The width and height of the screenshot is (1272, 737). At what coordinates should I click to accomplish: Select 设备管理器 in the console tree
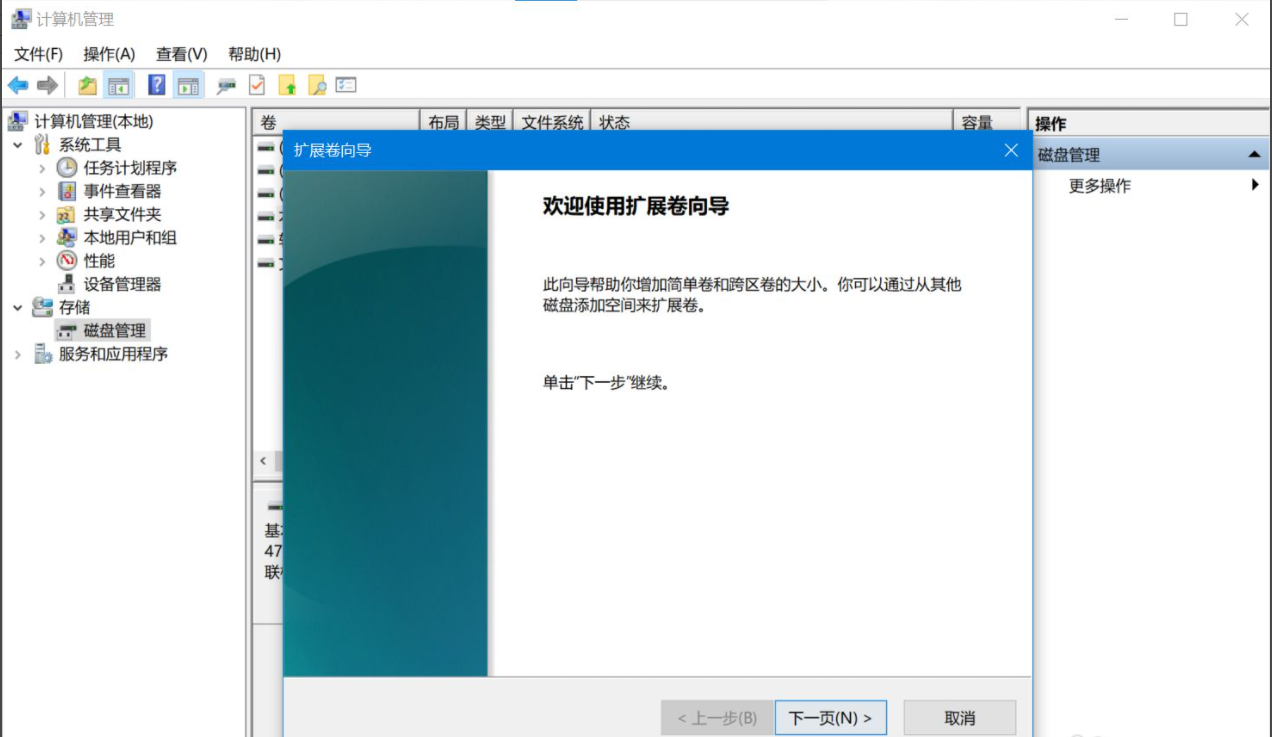122,284
